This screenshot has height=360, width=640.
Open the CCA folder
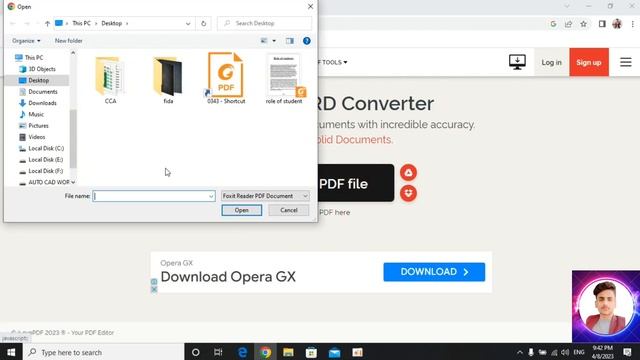pyautogui.click(x=110, y=80)
